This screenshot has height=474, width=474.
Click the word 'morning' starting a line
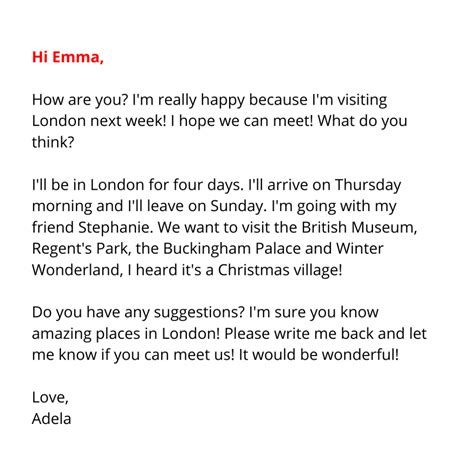(x=62, y=207)
